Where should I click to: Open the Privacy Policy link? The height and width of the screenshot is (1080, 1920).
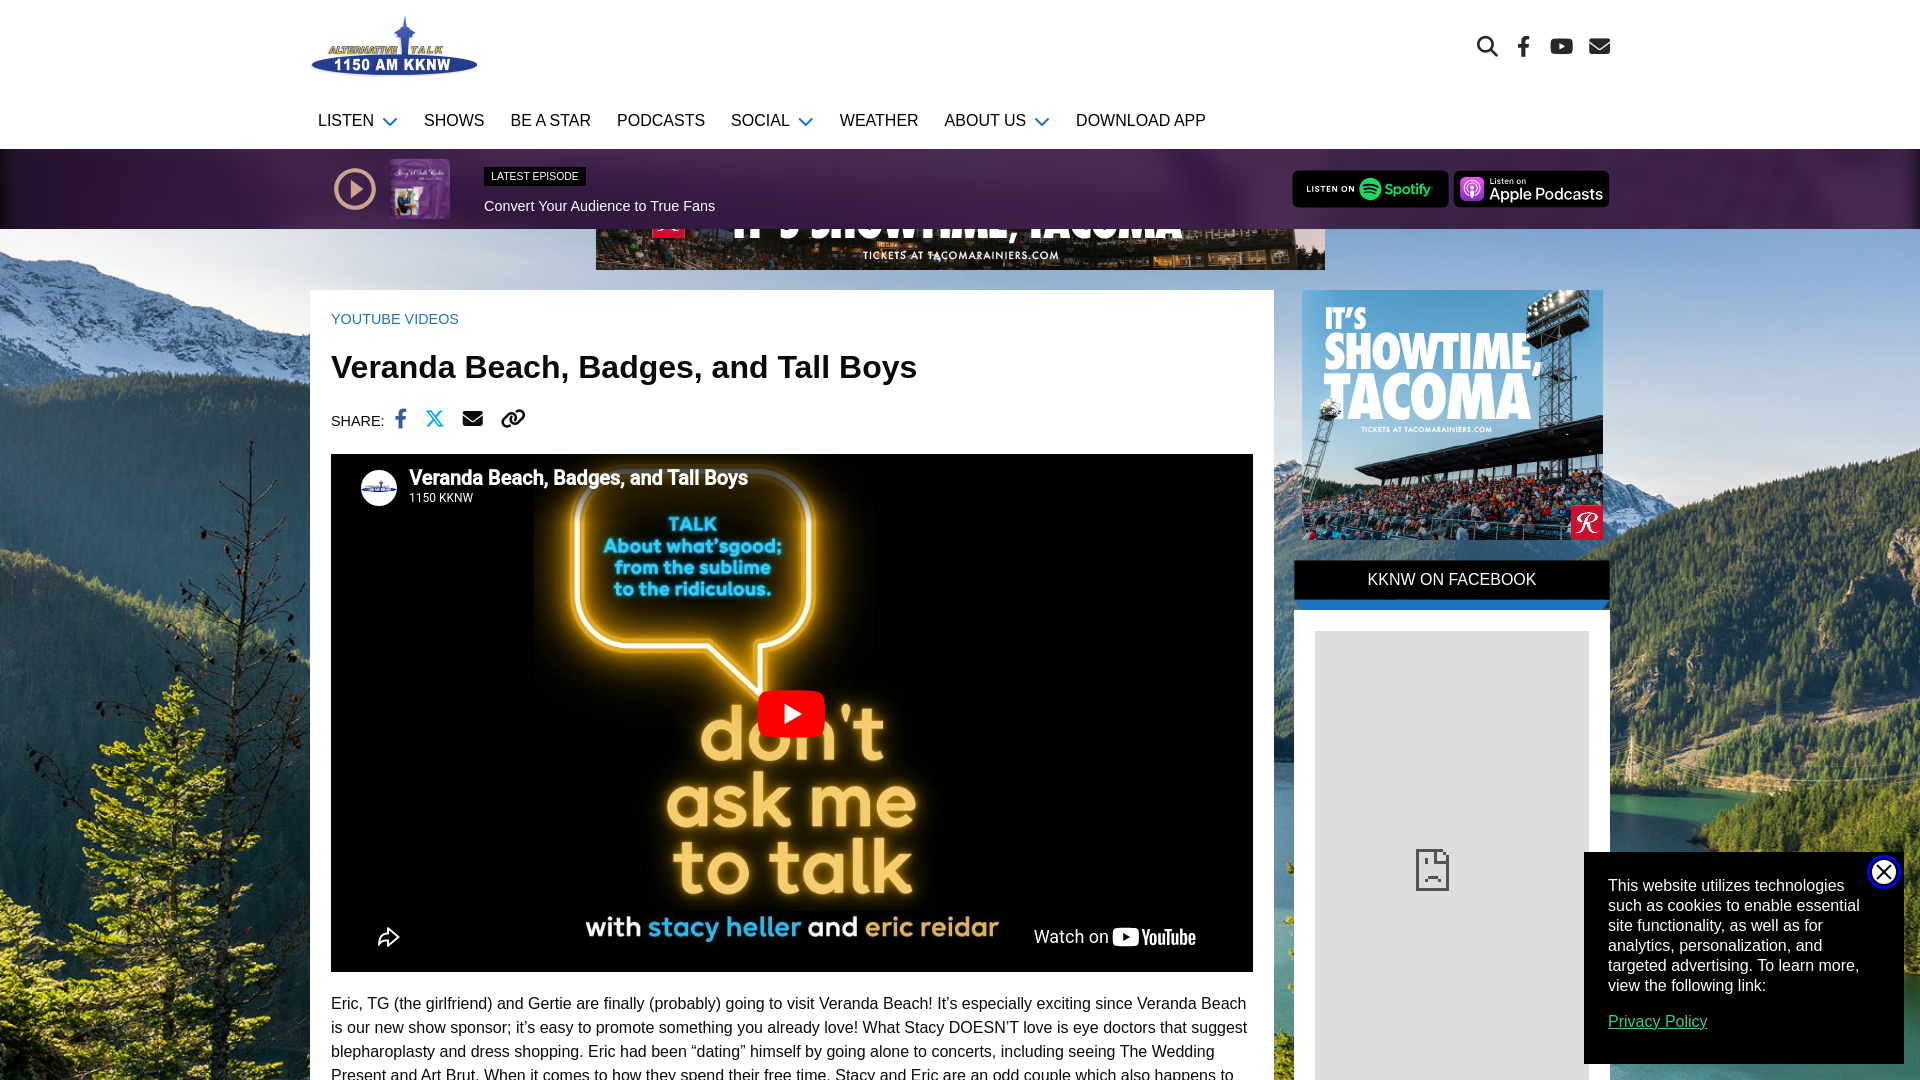pyautogui.click(x=1657, y=1022)
